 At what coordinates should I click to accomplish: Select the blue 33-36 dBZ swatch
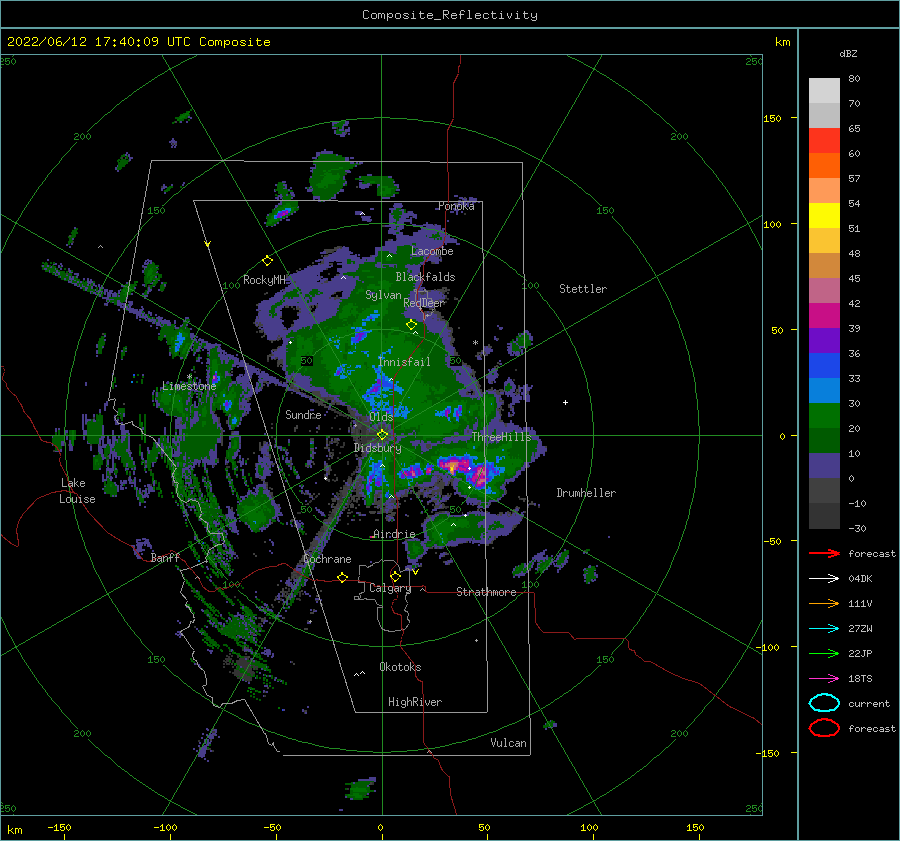[x=824, y=366]
